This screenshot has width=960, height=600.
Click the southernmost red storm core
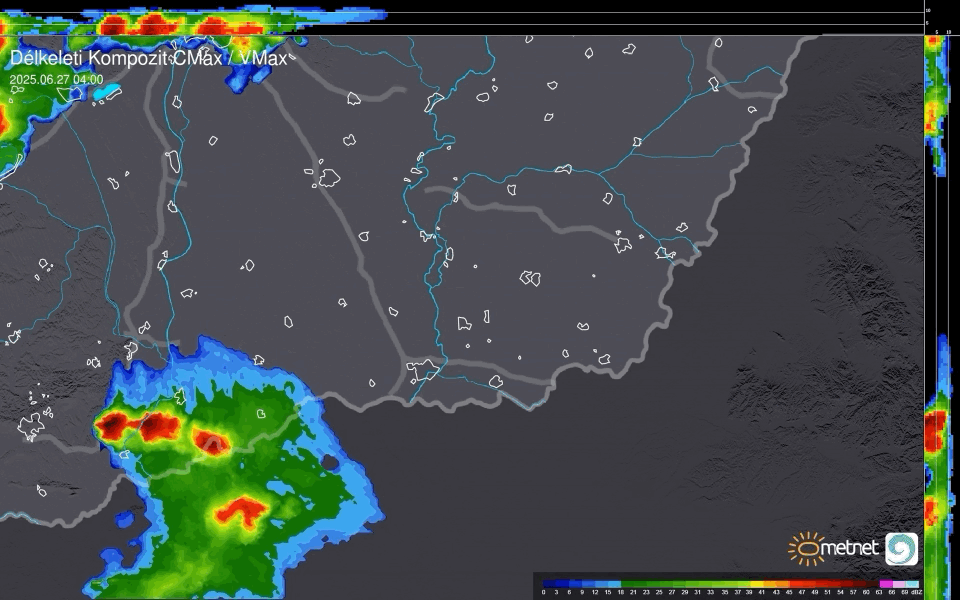[x=238, y=513]
